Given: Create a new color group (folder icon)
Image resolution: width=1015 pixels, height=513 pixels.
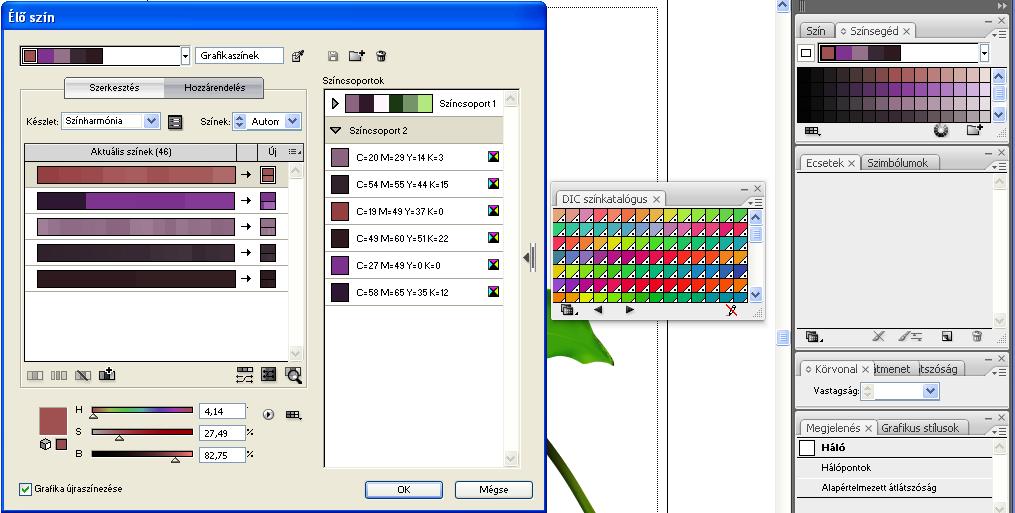Looking at the screenshot, I should [357, 56].
